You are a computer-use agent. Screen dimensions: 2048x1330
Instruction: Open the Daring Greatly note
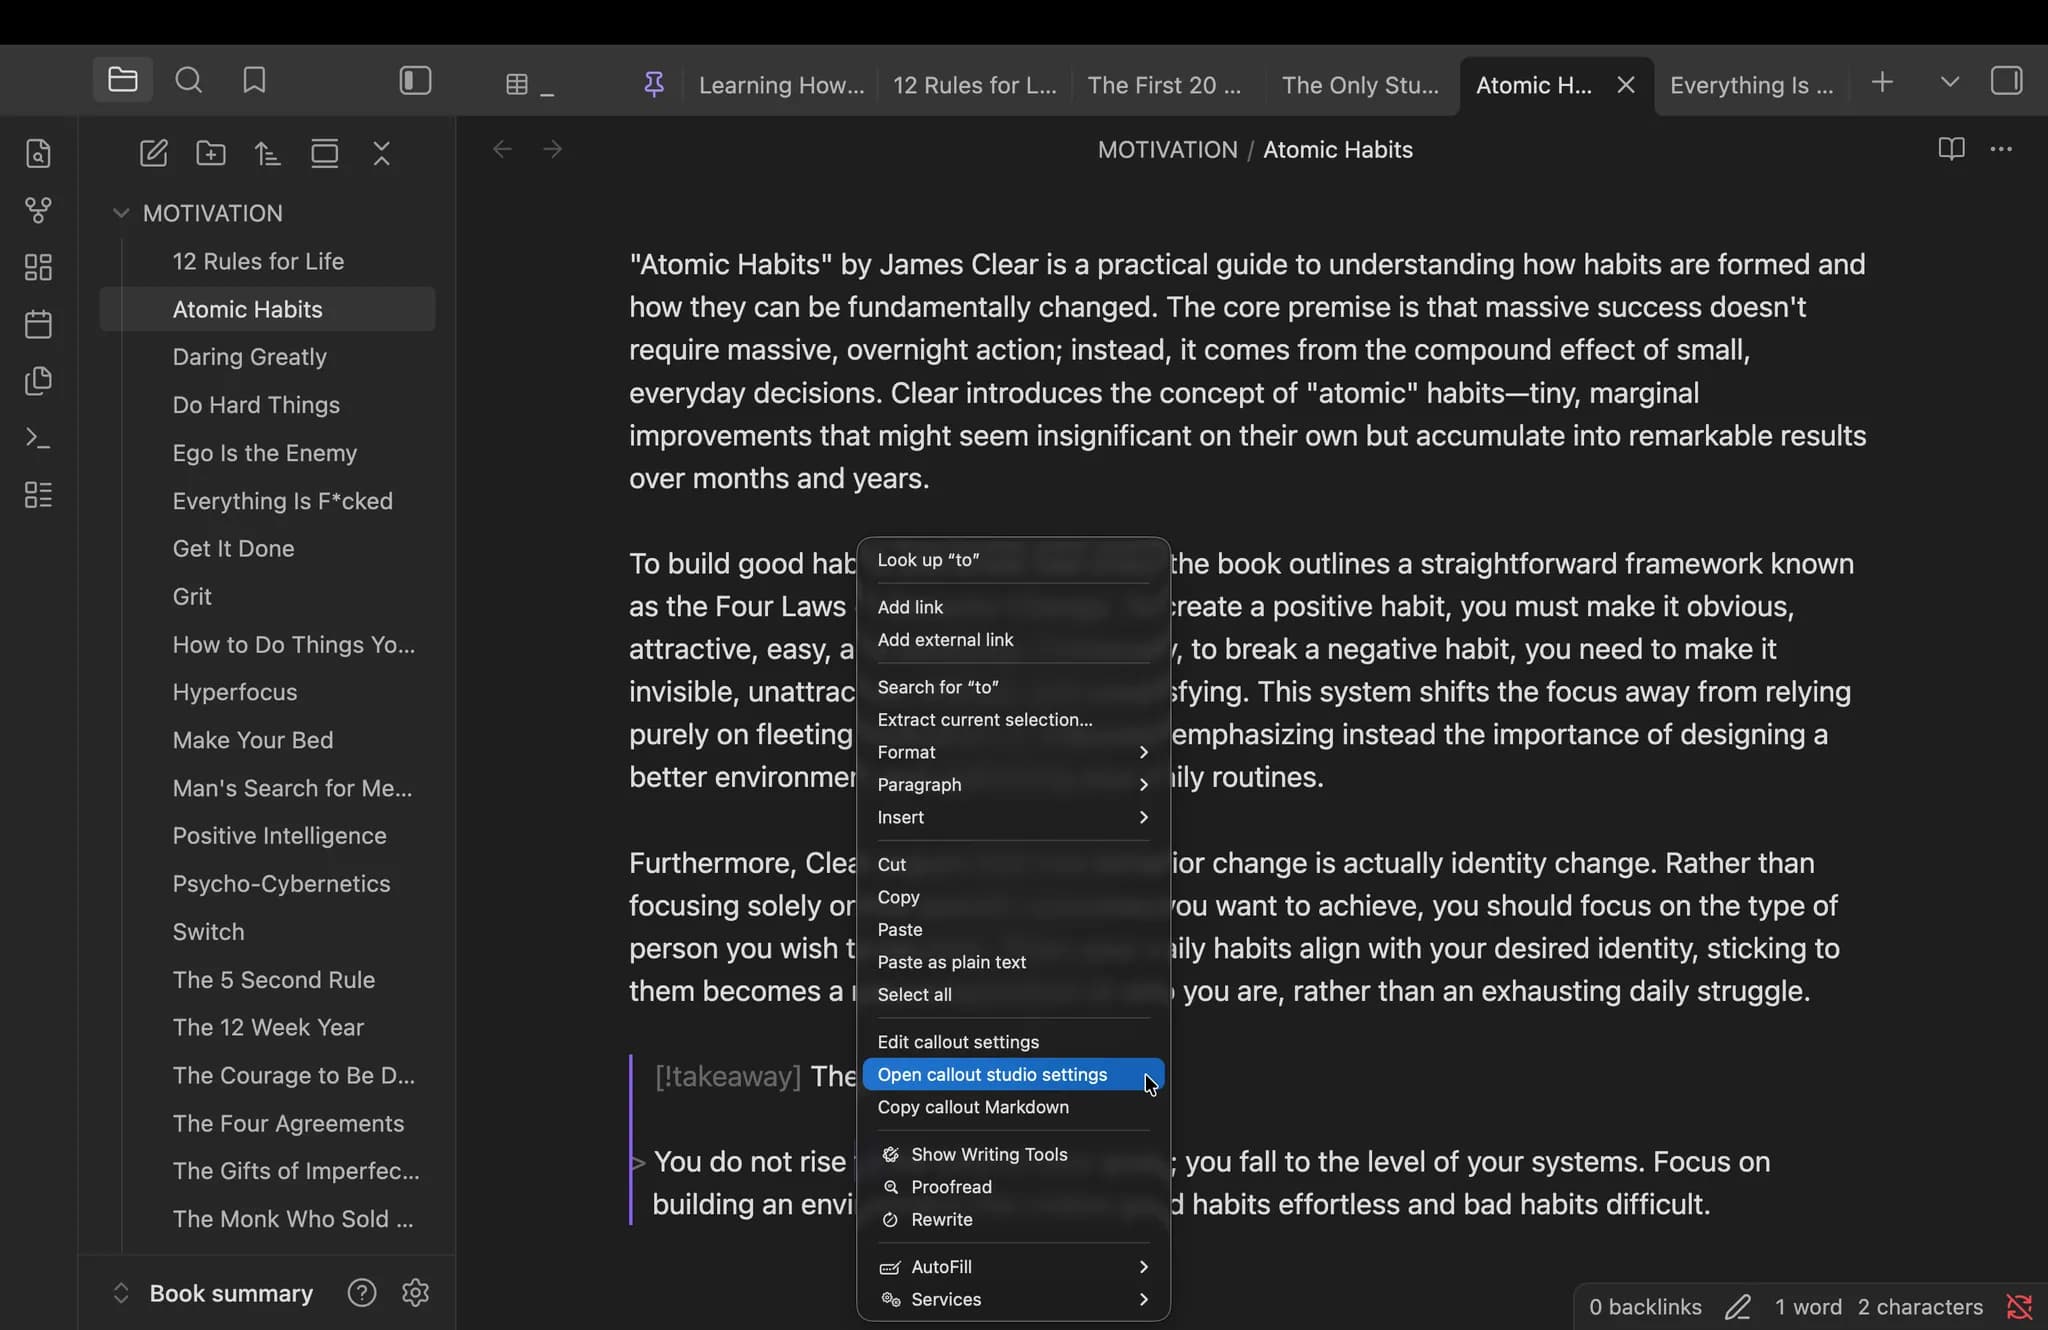pyautogui.click(x=268, y=357)
